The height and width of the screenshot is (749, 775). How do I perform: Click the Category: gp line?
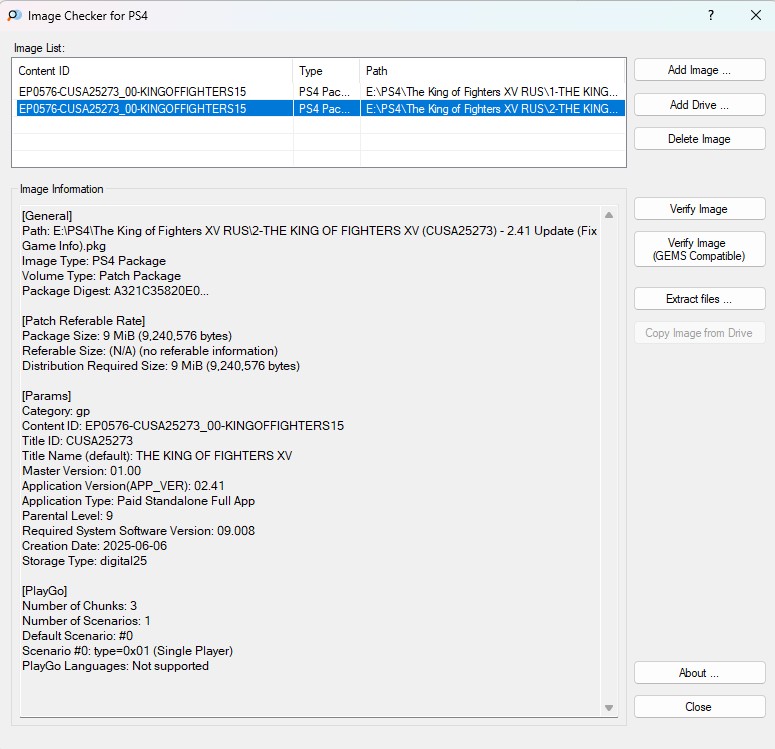56,411
